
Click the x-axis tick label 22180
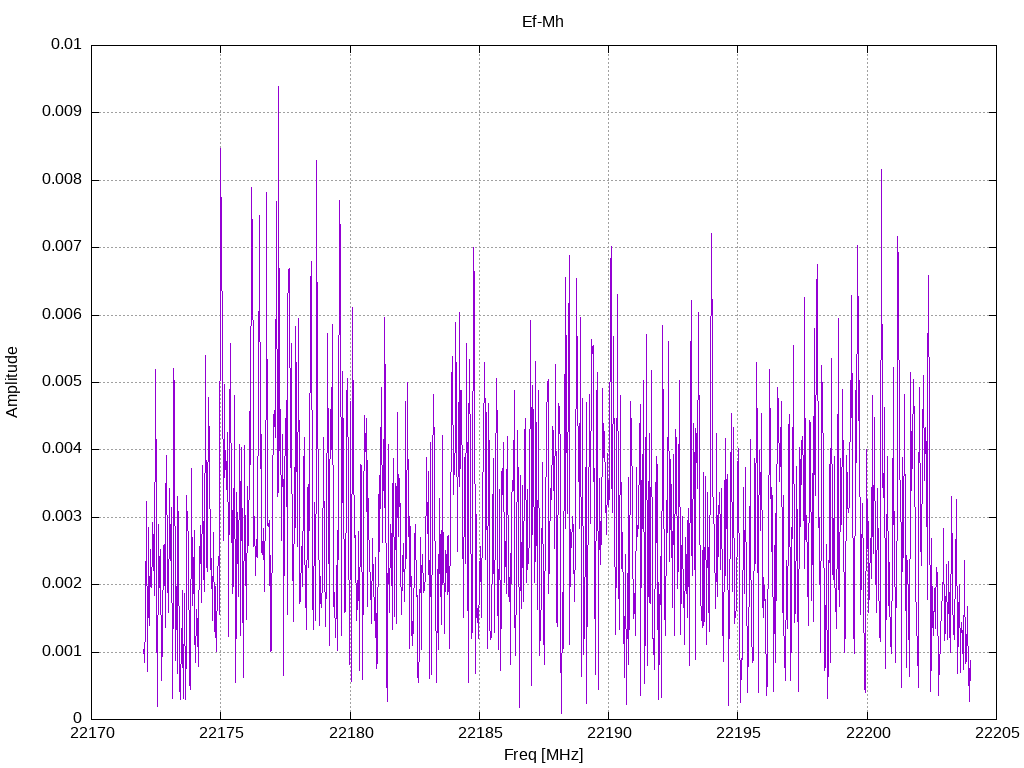coord(351,733)
